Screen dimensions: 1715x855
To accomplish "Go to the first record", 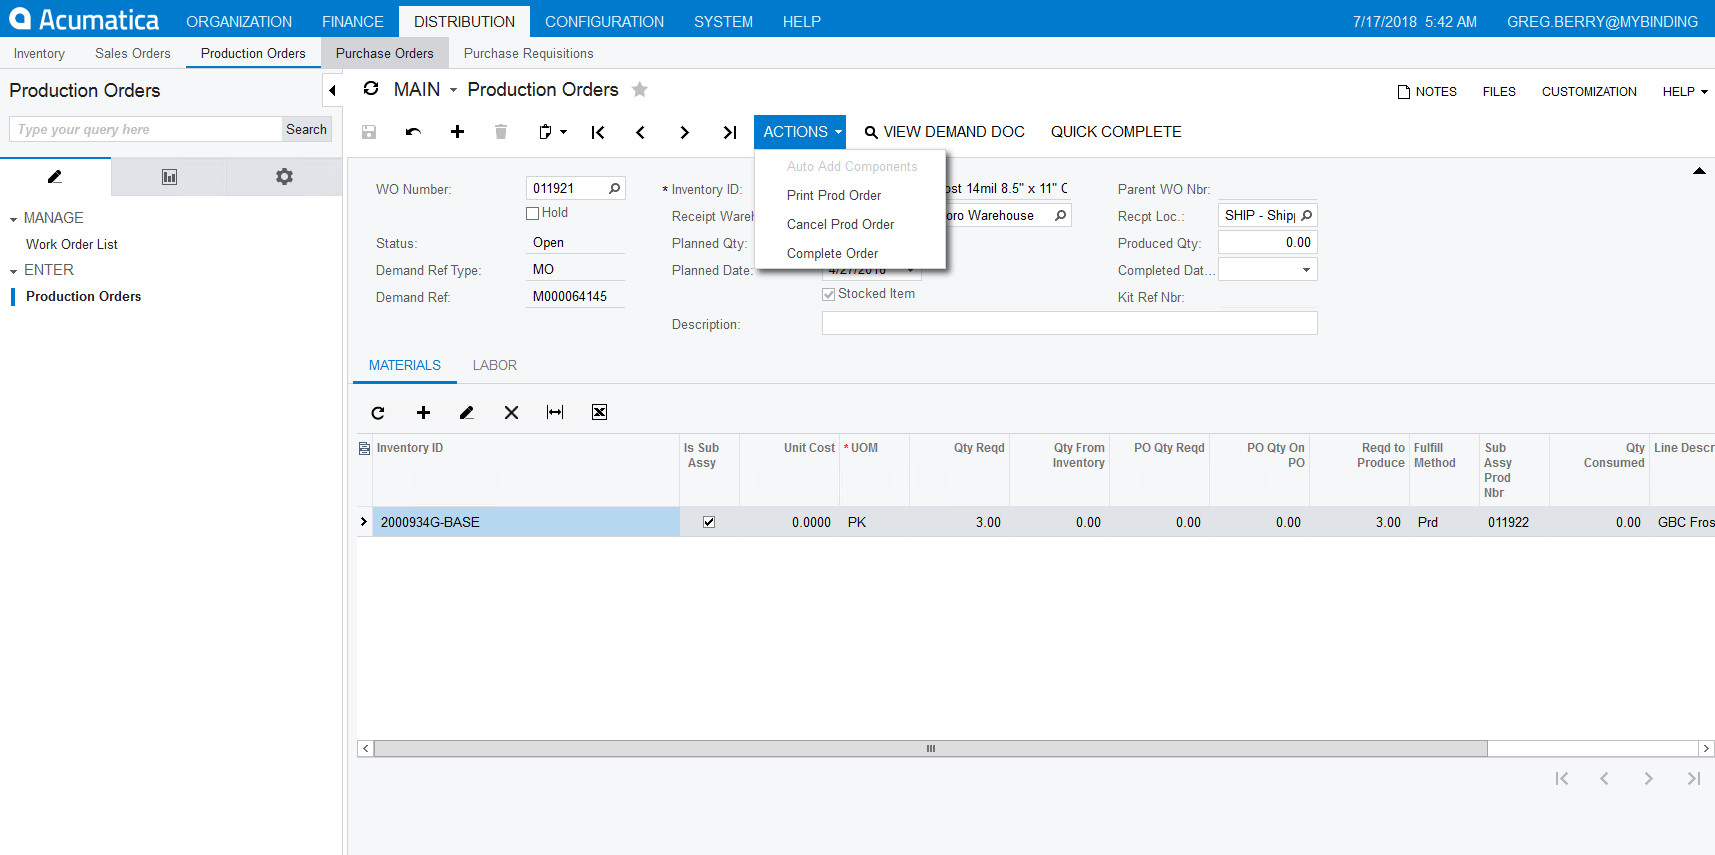I will pyautogui.click(x=598, y=132).
